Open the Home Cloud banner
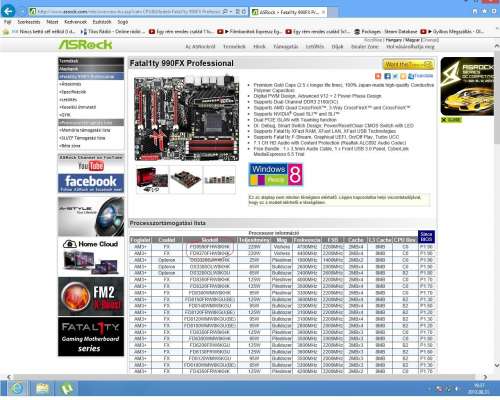Image resolution: width=500 pixels, height=400 pixels. (91, 257)
